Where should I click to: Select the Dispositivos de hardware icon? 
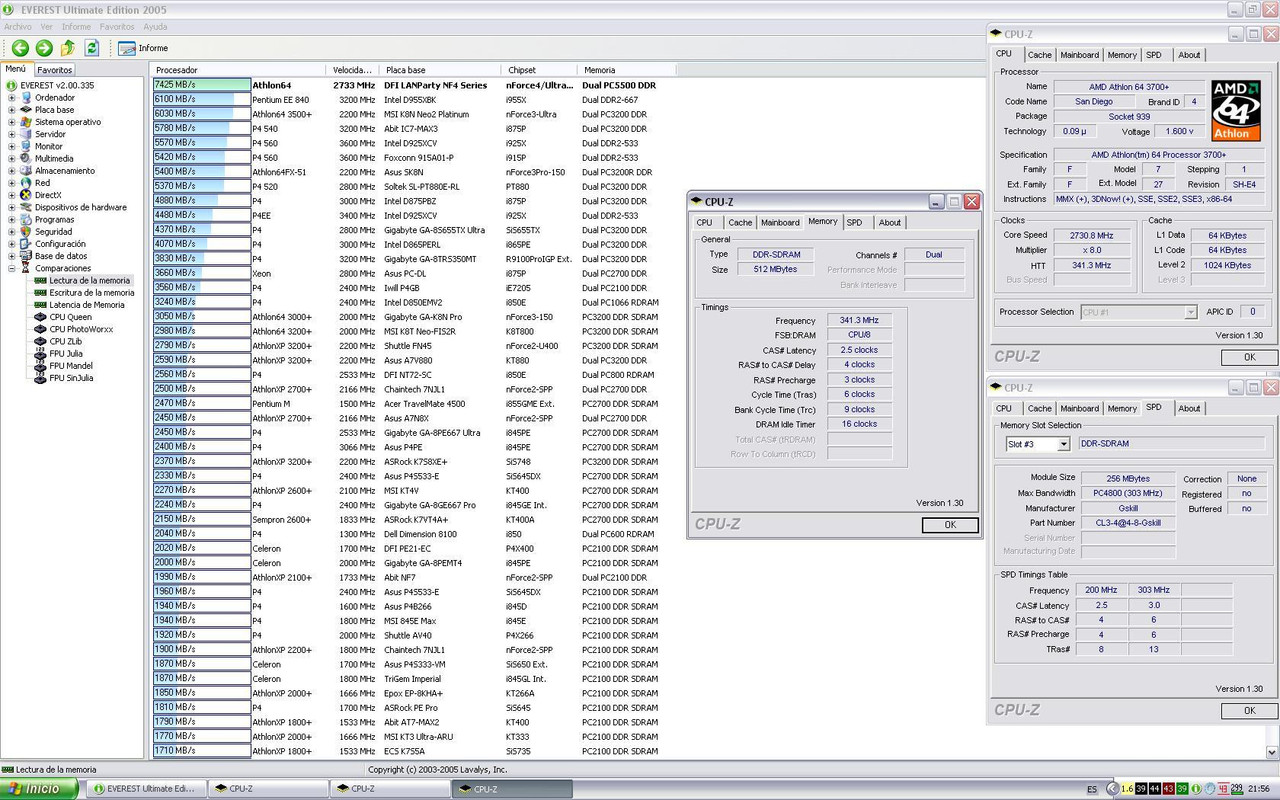pyautogui.click(x=26, y=207)
